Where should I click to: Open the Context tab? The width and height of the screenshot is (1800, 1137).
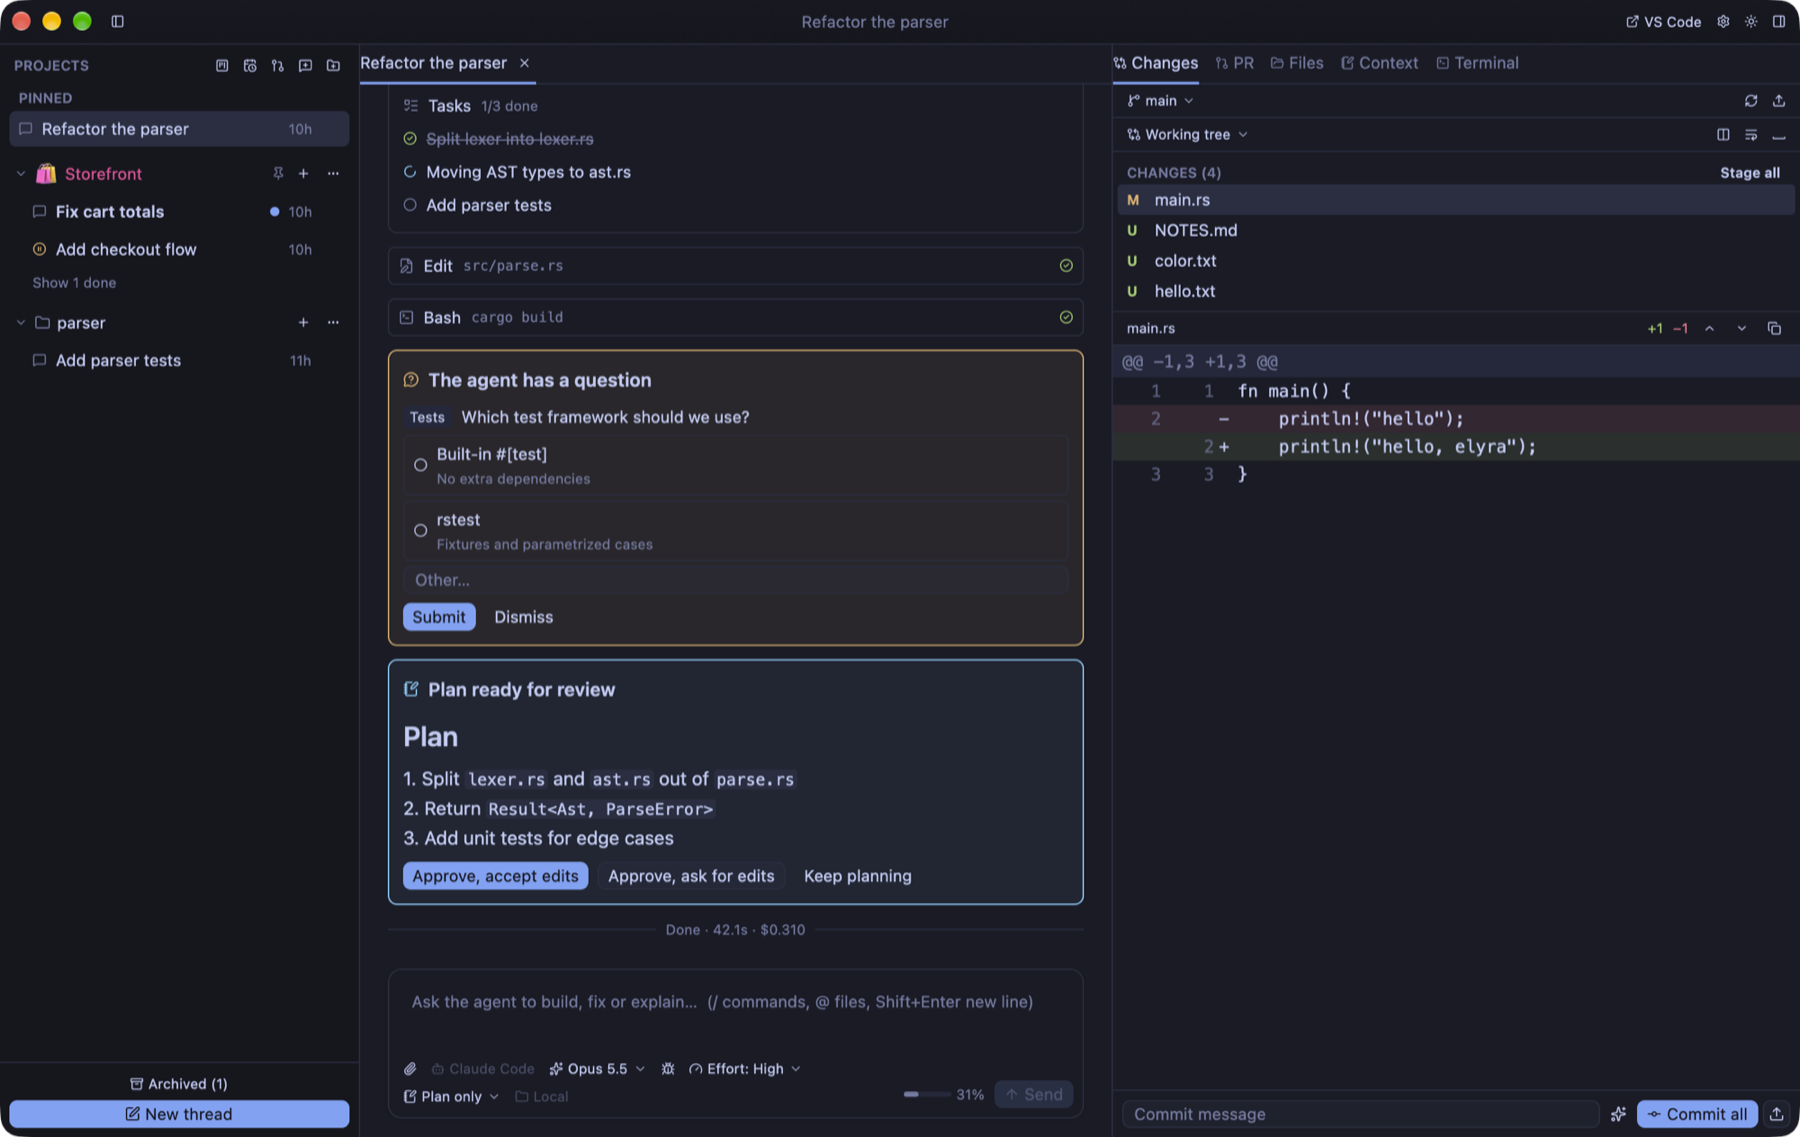(x=1380, y=63)
